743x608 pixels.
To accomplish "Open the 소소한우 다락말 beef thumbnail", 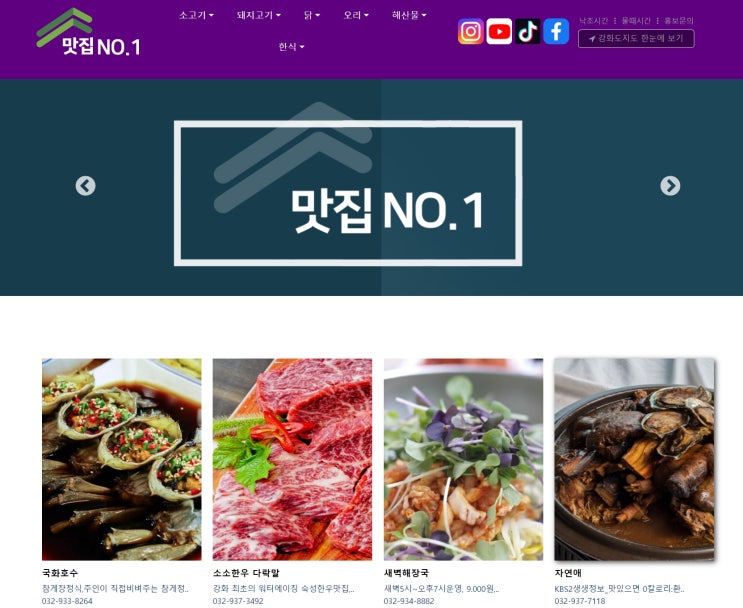I will click(x=292, y=459).
